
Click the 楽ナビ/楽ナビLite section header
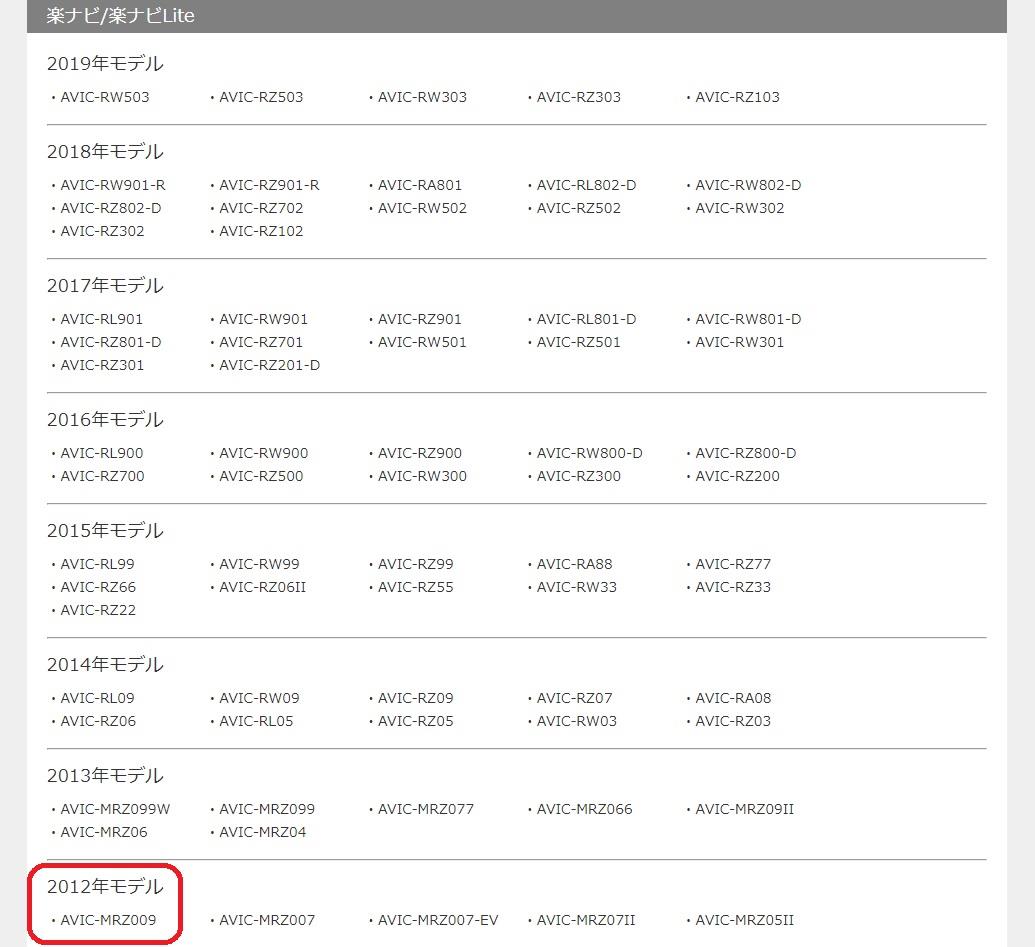pos(517,16)
